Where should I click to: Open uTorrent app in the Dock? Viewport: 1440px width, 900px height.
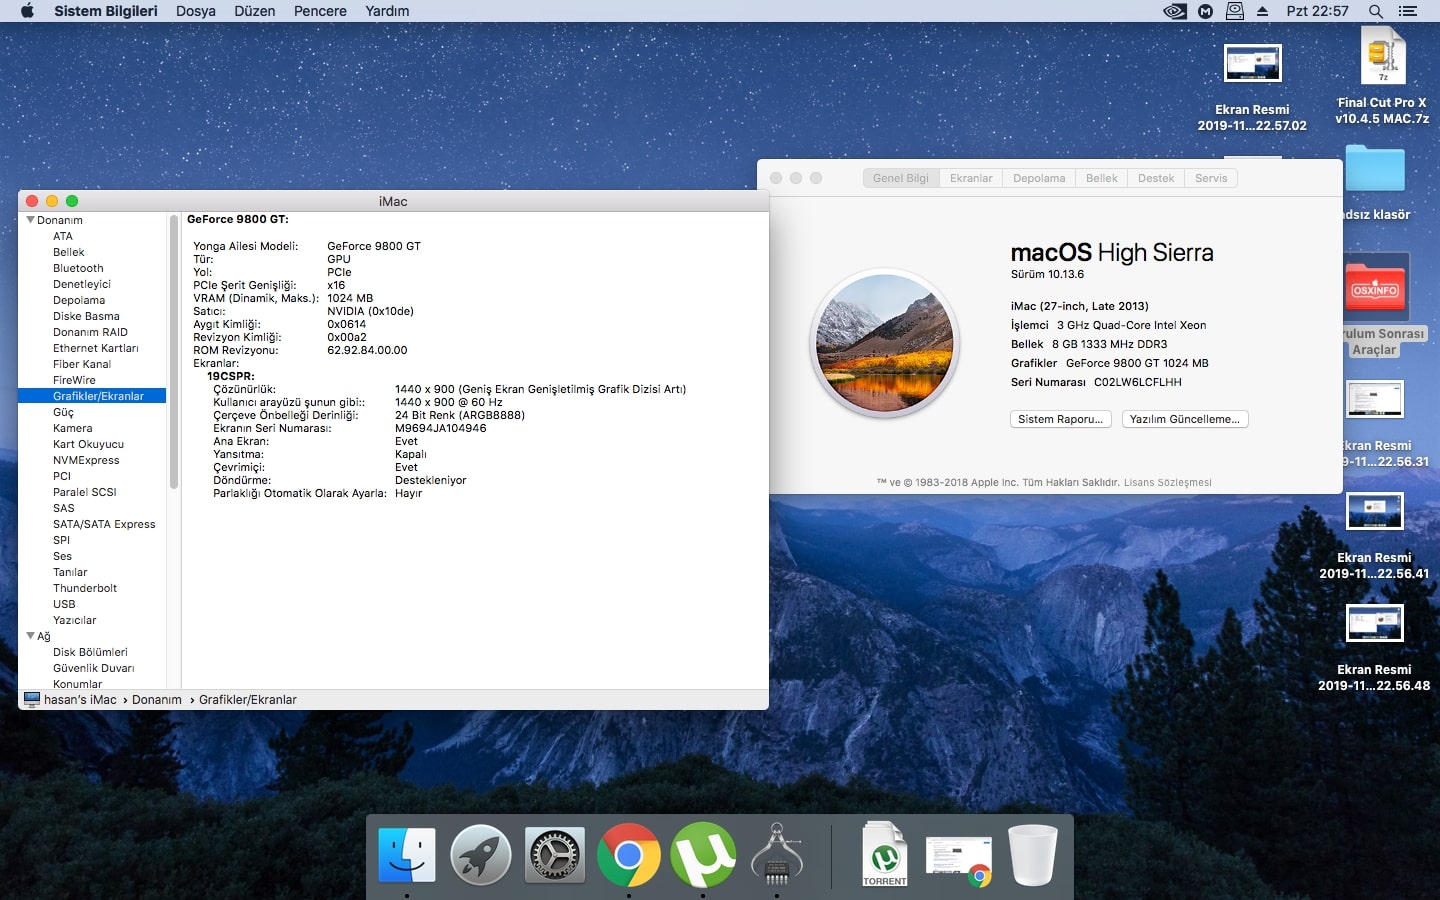pyautogui.click(x=703, y=856)
